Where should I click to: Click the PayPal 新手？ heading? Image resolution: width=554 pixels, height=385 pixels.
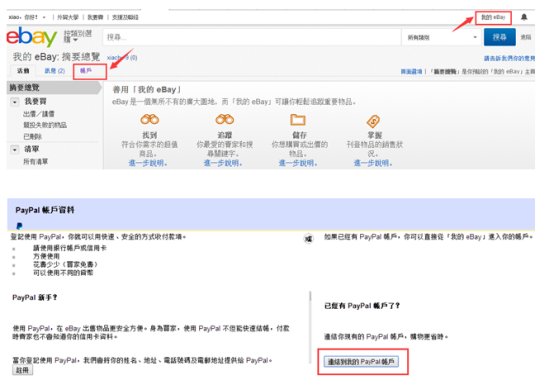(x=35, y=298)
